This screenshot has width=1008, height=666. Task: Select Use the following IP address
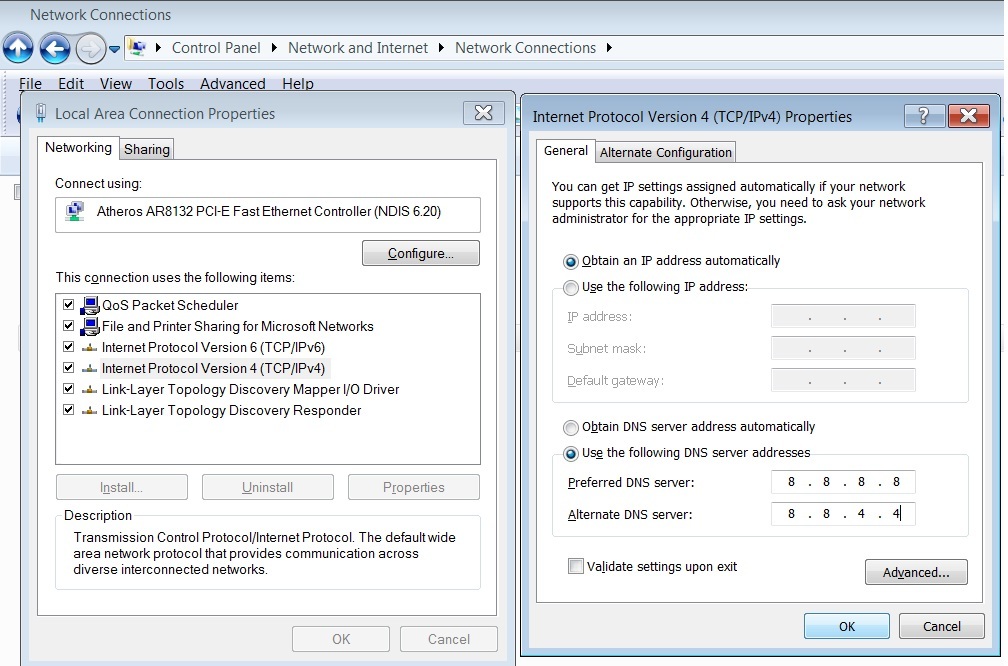tap(570, 287)
